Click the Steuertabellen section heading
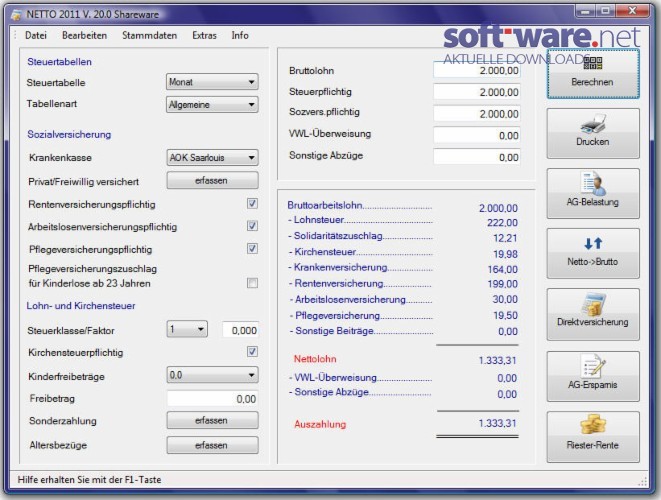 coord(59,62)
